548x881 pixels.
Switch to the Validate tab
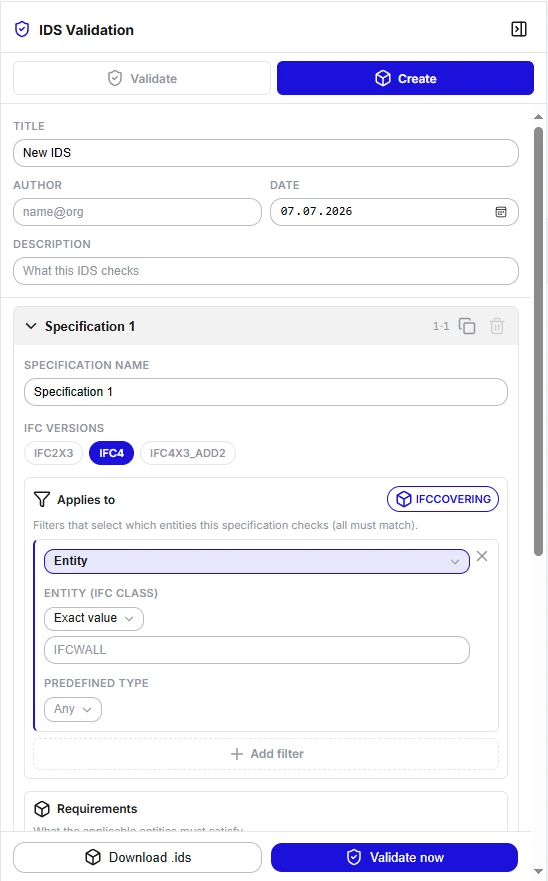click(x=142, y=78)
